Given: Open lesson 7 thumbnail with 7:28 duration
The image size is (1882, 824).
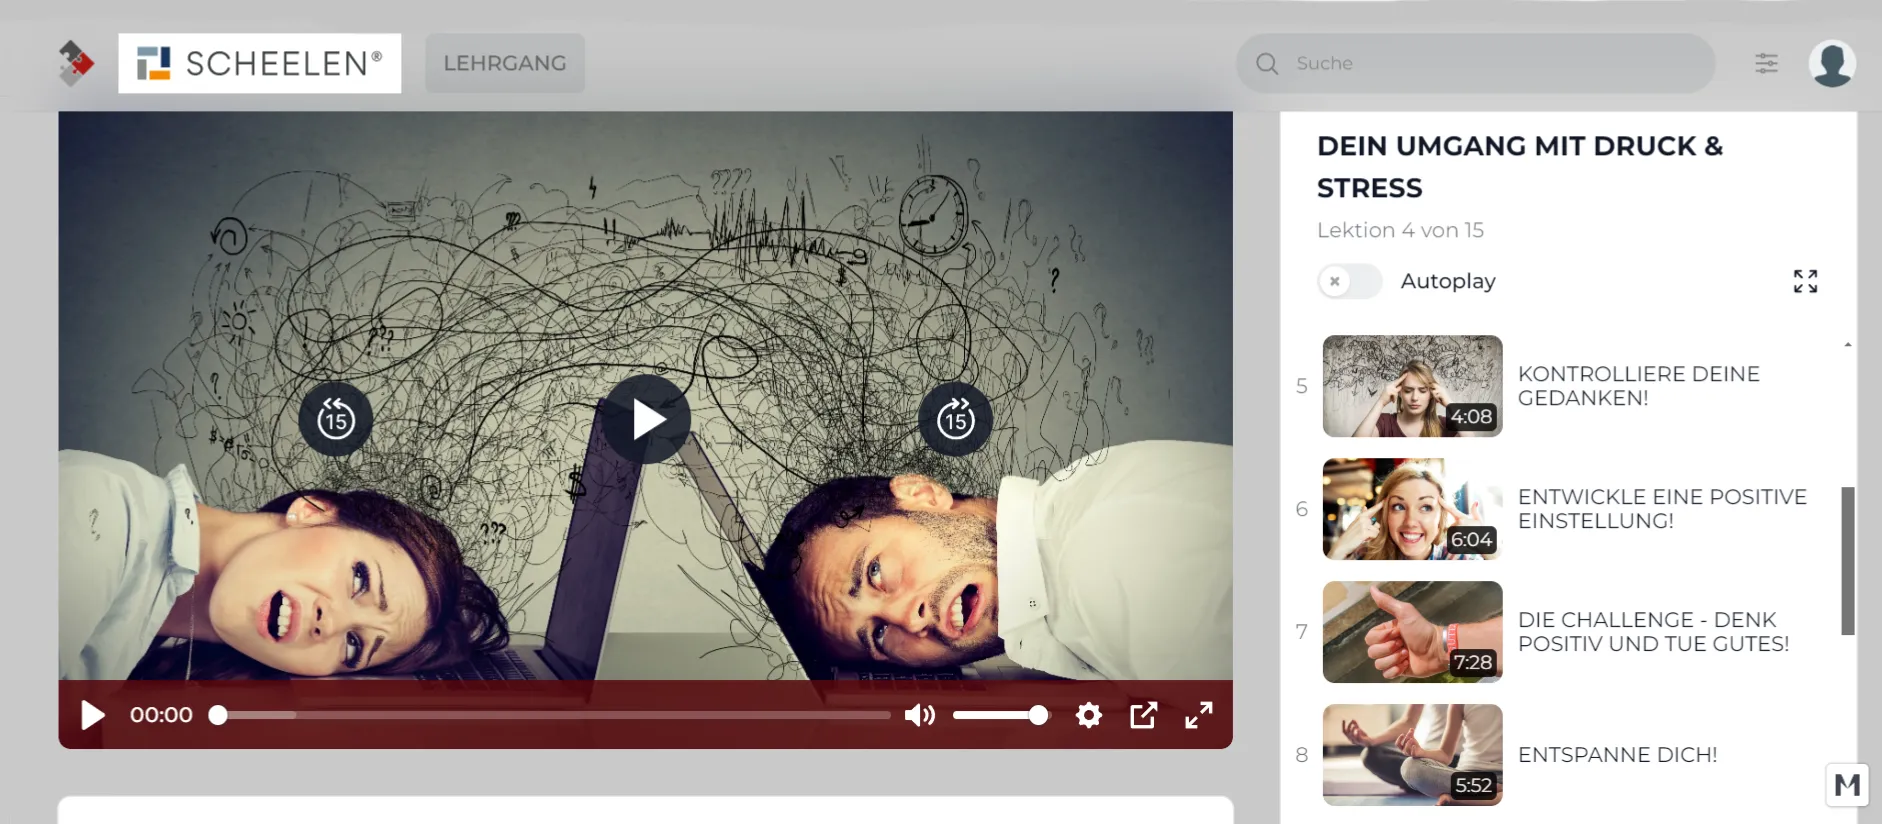Looking at the screenshot, I should 1412,632.
